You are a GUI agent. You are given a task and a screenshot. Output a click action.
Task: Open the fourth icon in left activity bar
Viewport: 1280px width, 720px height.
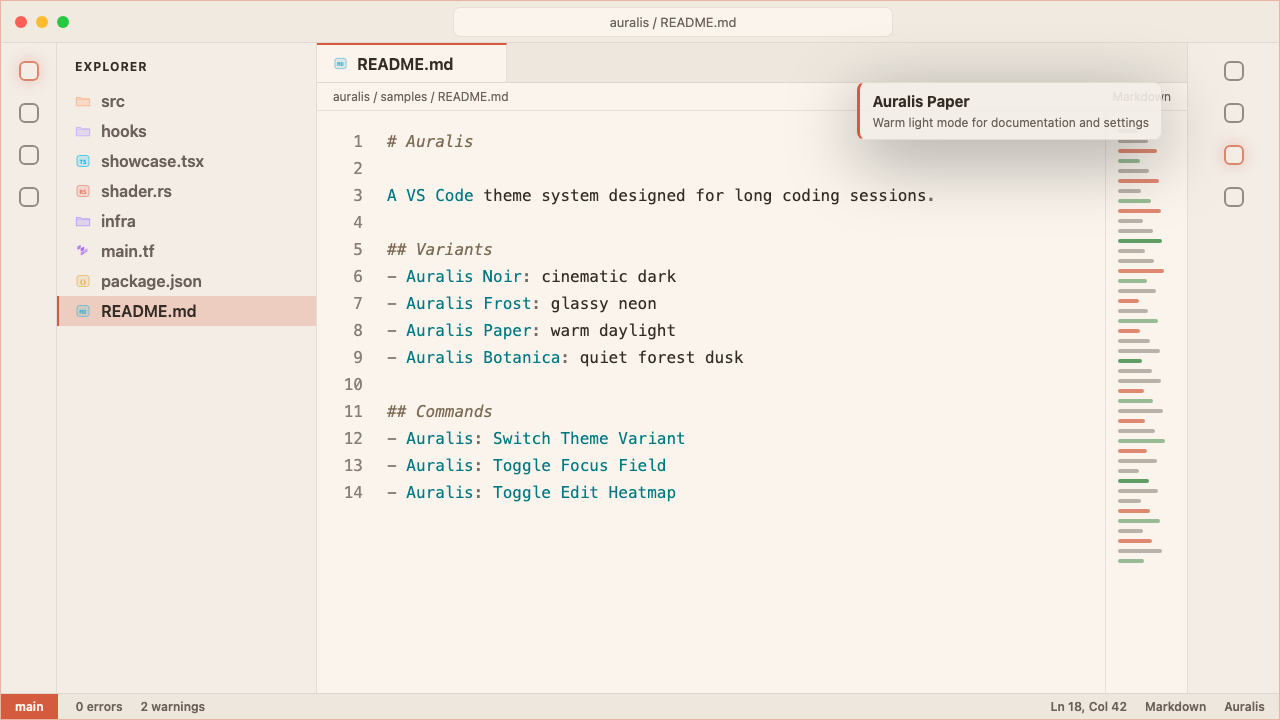[29, 197]
